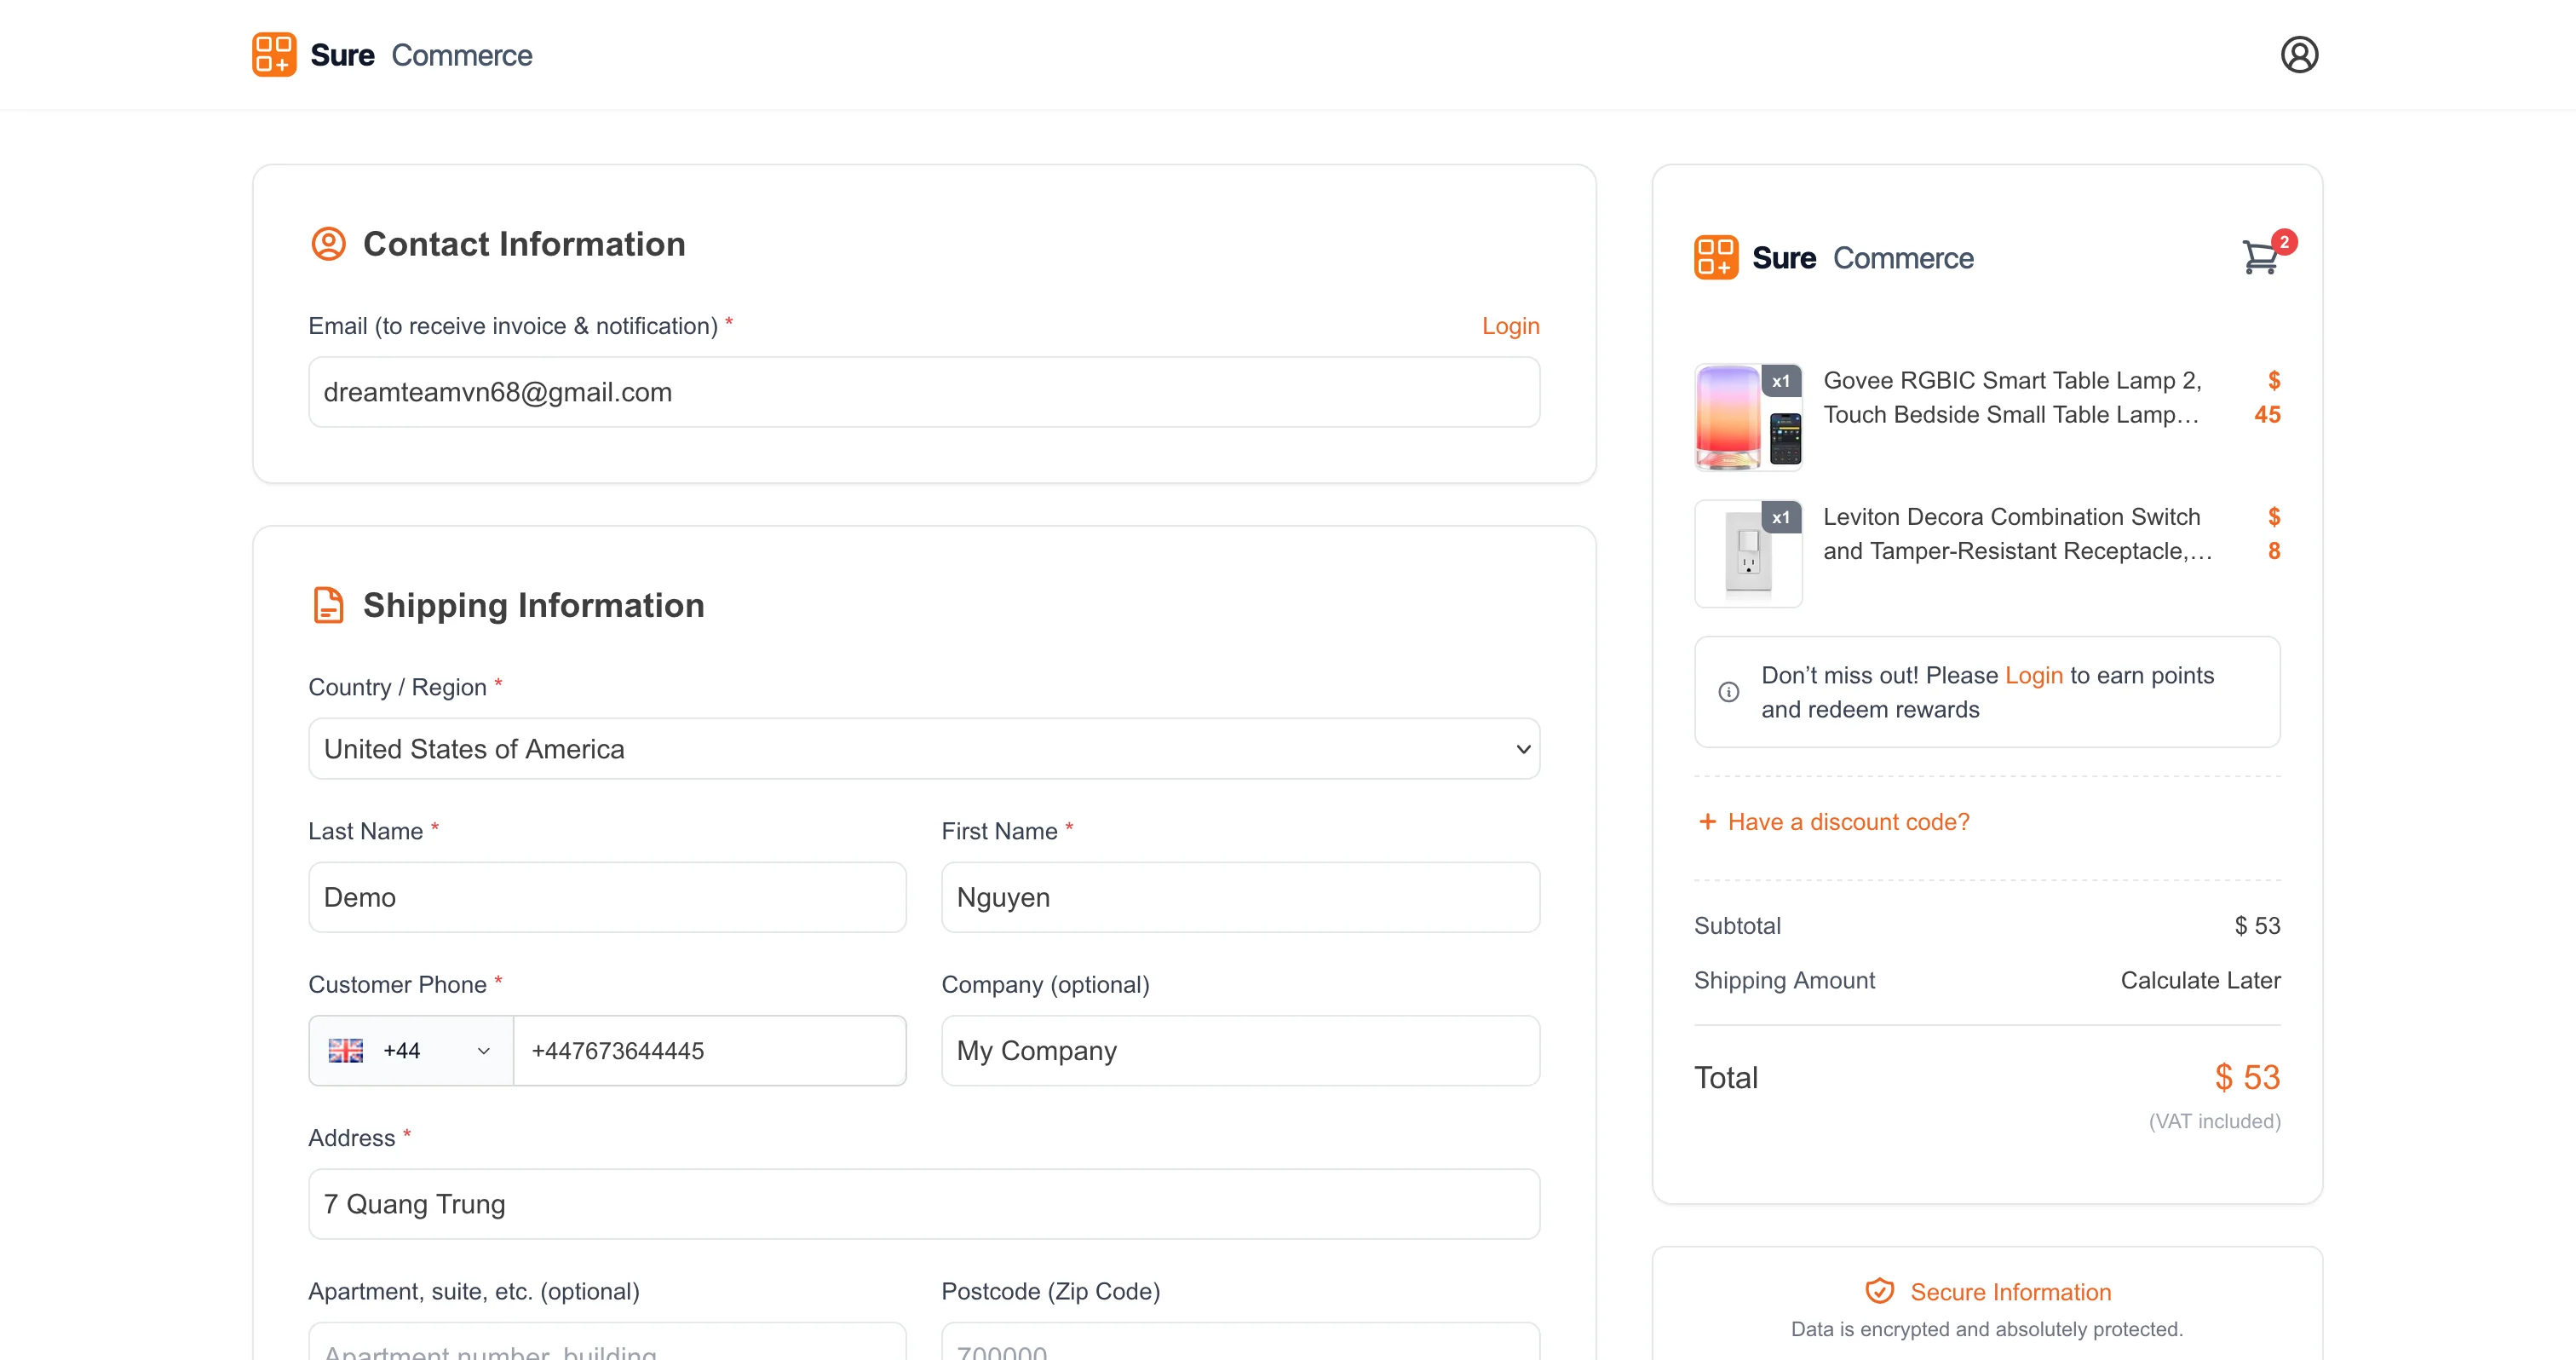The height and width of the screenshot is (1360, 2576).
Task: Click the Sure Commerce logo in order summary
Action: (x=1833, y=258)
